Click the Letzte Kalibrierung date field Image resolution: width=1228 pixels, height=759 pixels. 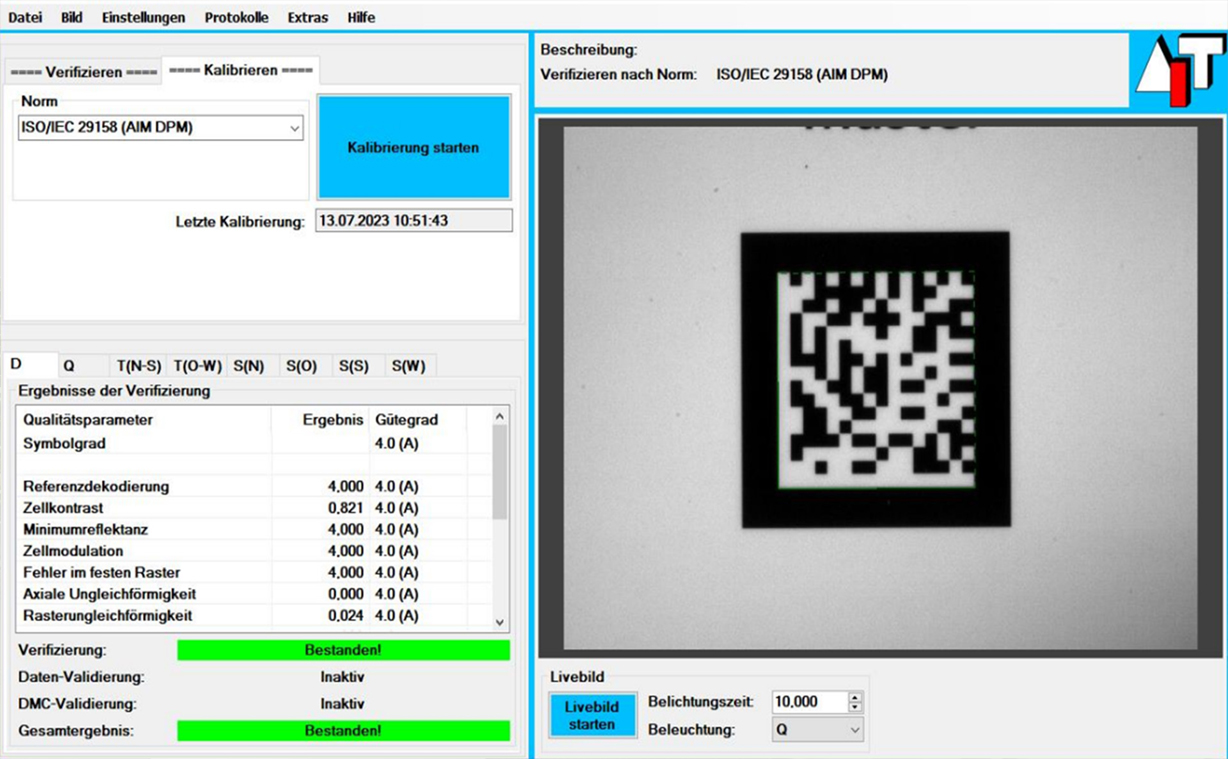413,221
